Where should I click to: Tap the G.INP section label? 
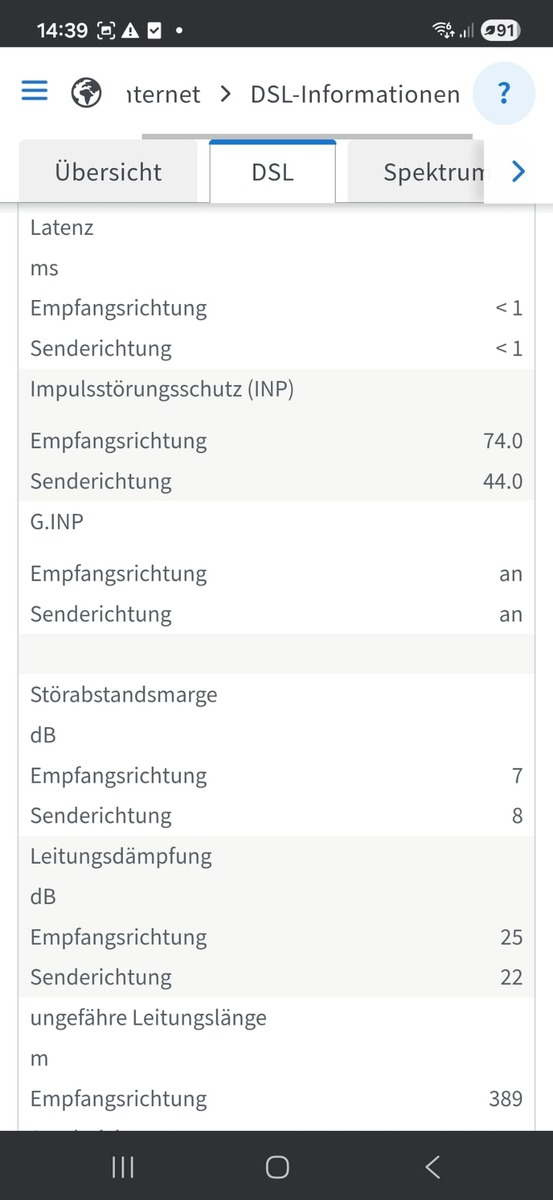[x=56, y=521]
